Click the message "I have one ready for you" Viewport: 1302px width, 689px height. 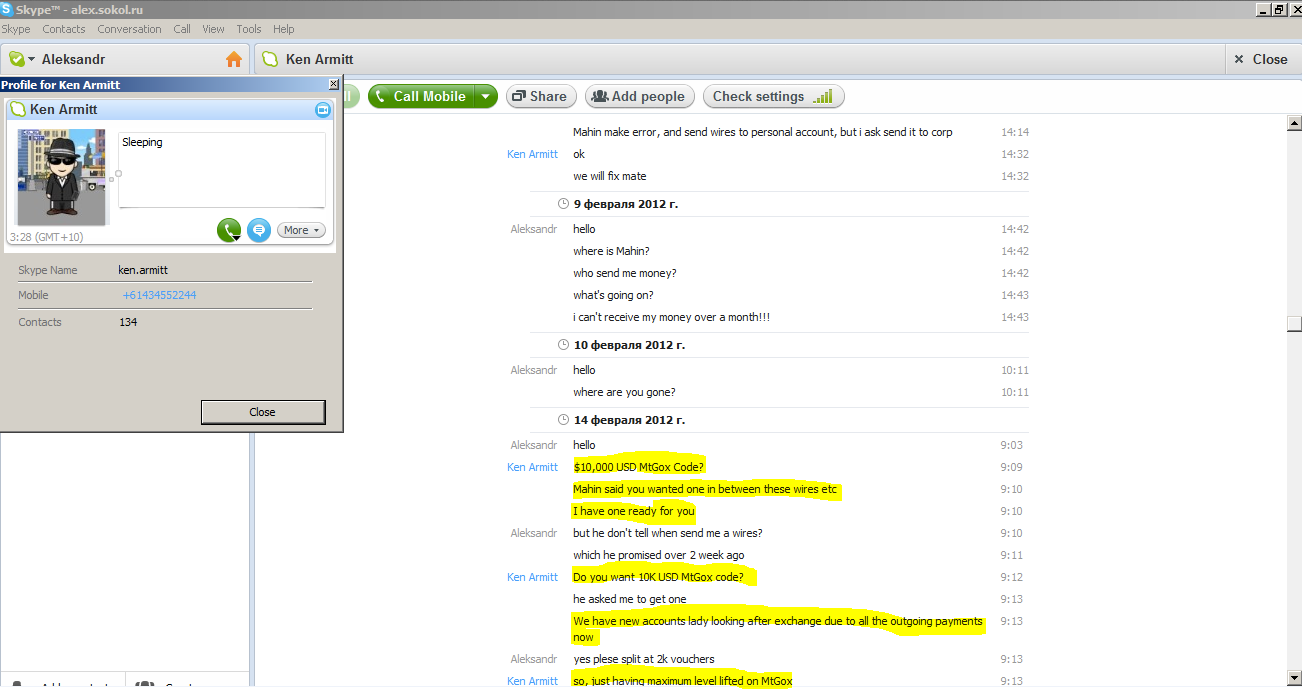[634, 511]
